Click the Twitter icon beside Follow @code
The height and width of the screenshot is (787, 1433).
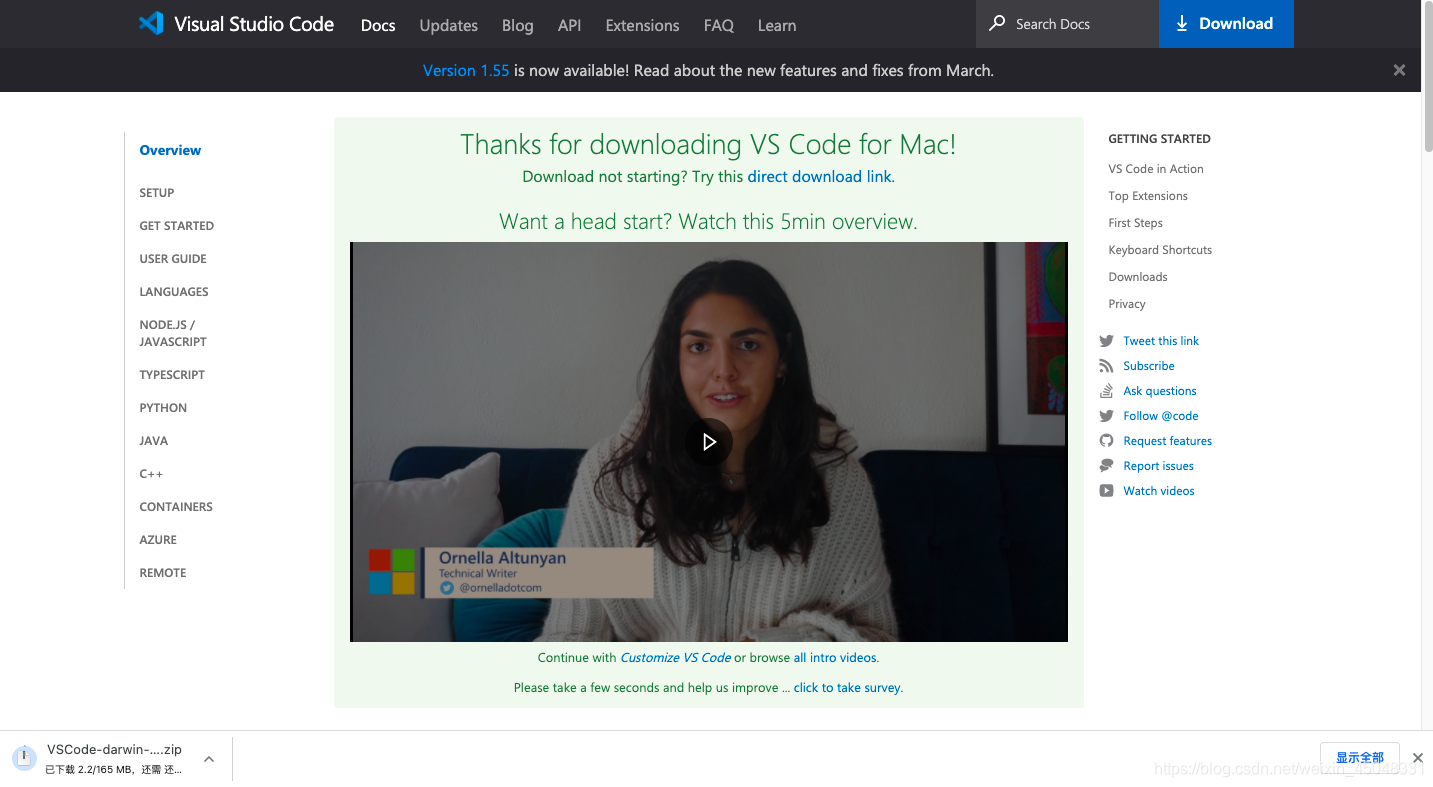point(1106,416)
